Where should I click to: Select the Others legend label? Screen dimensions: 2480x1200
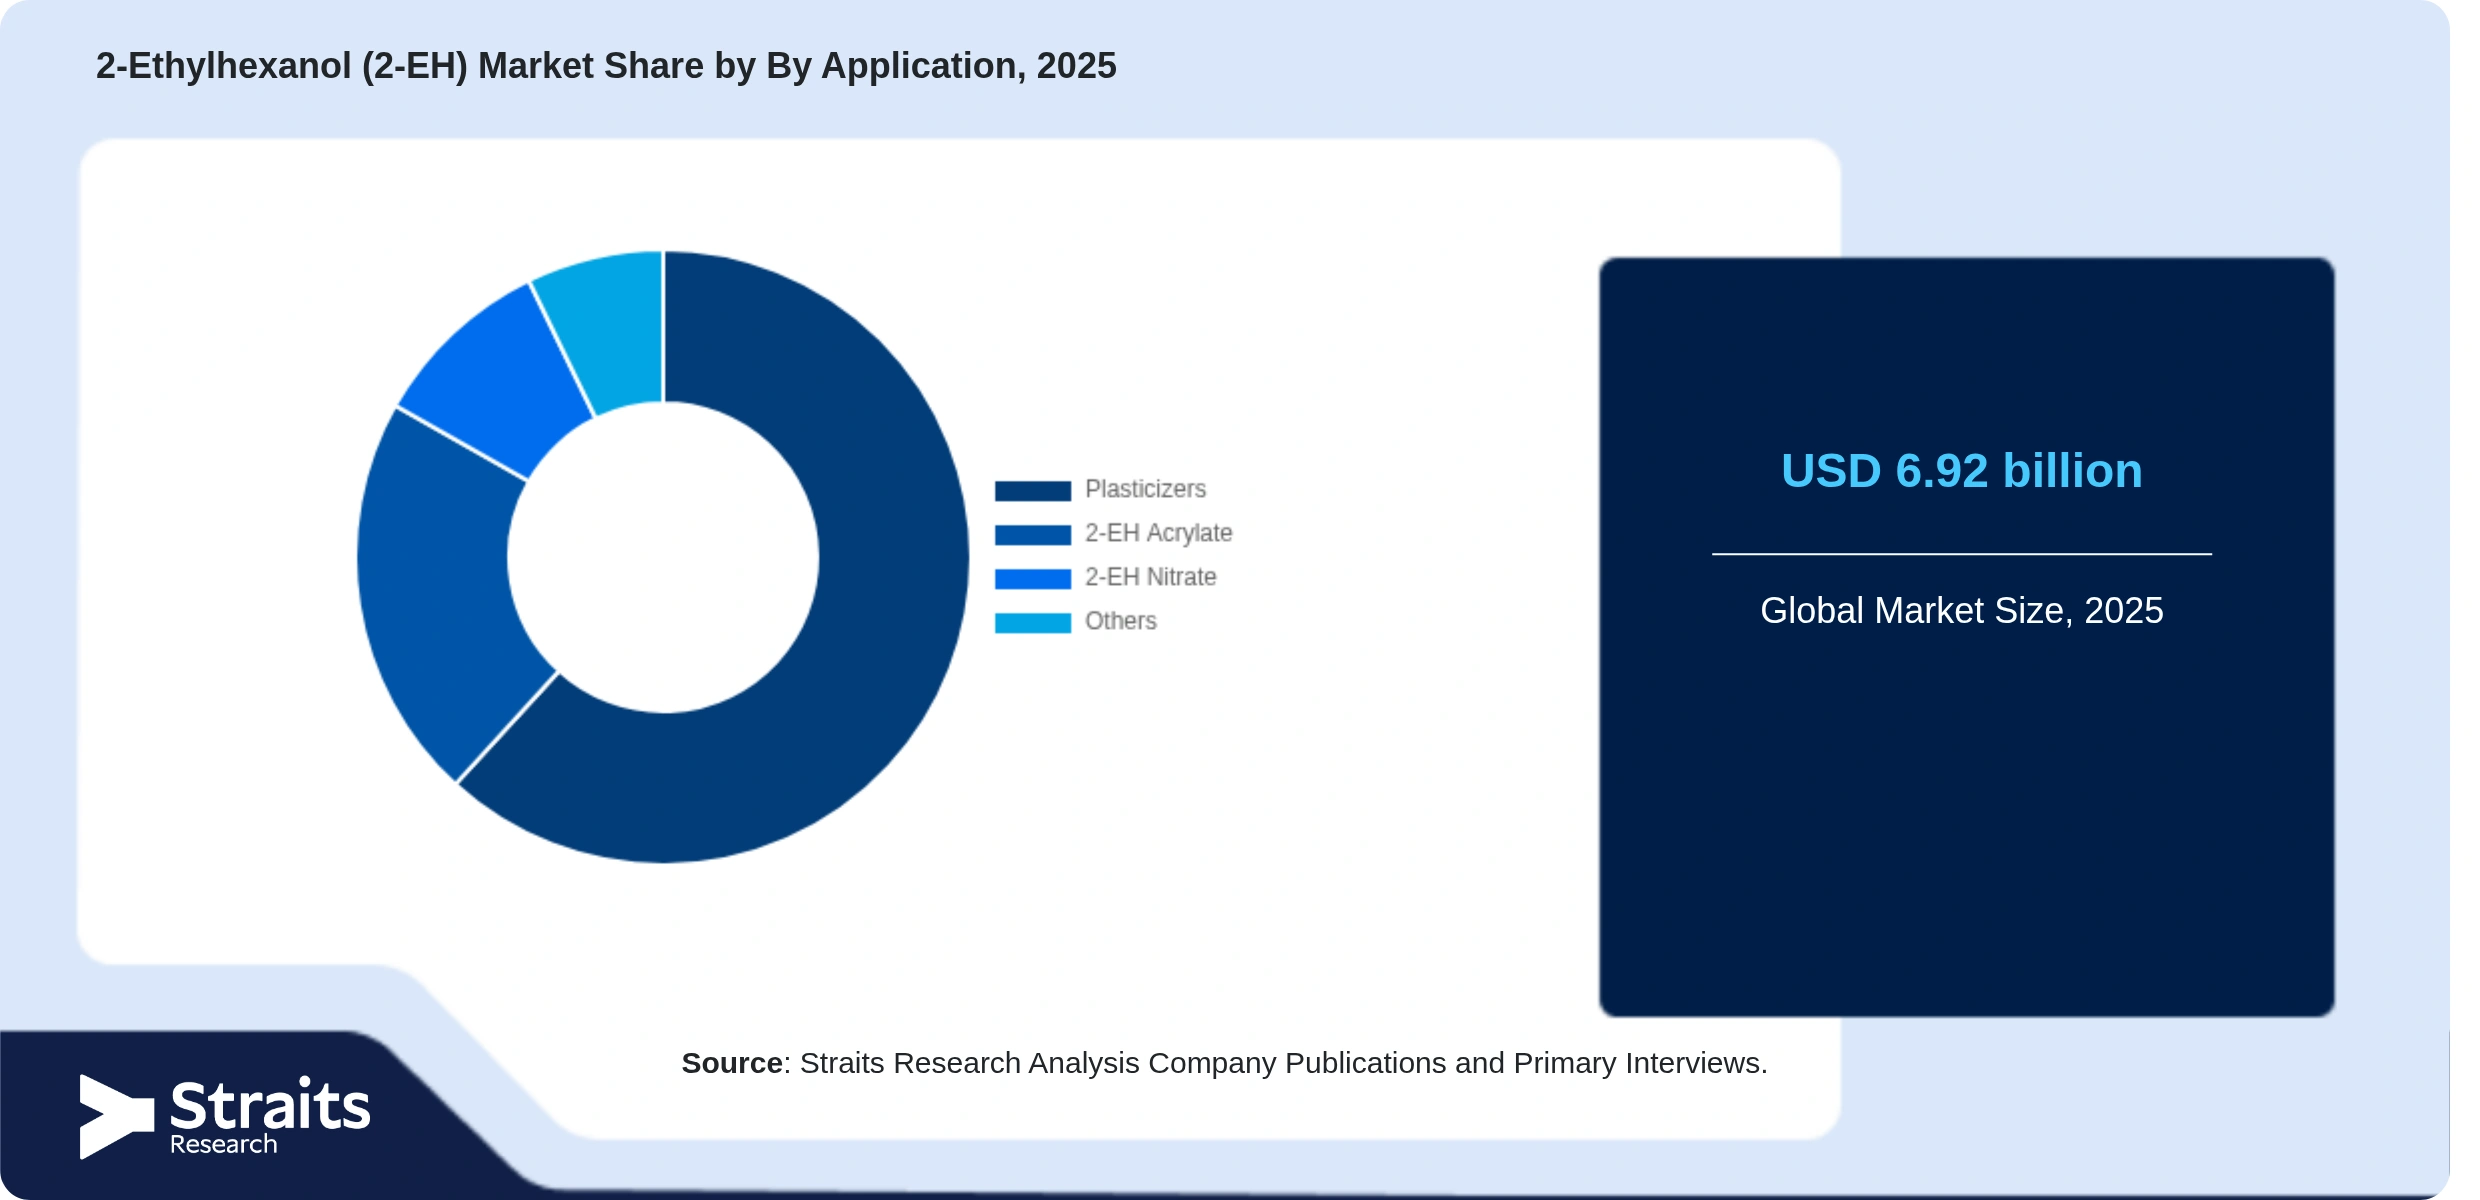click(x=1120, y=621)
